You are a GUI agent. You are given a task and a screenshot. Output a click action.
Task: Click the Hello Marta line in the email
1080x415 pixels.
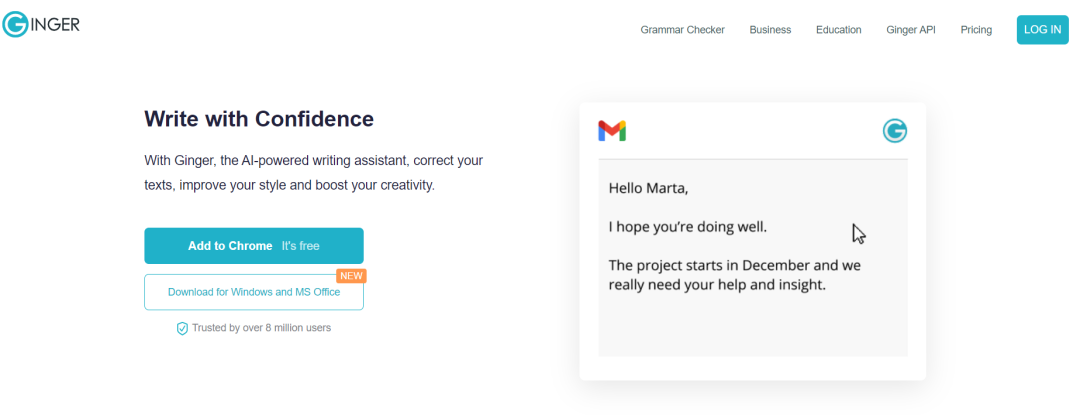coord(649,188)
